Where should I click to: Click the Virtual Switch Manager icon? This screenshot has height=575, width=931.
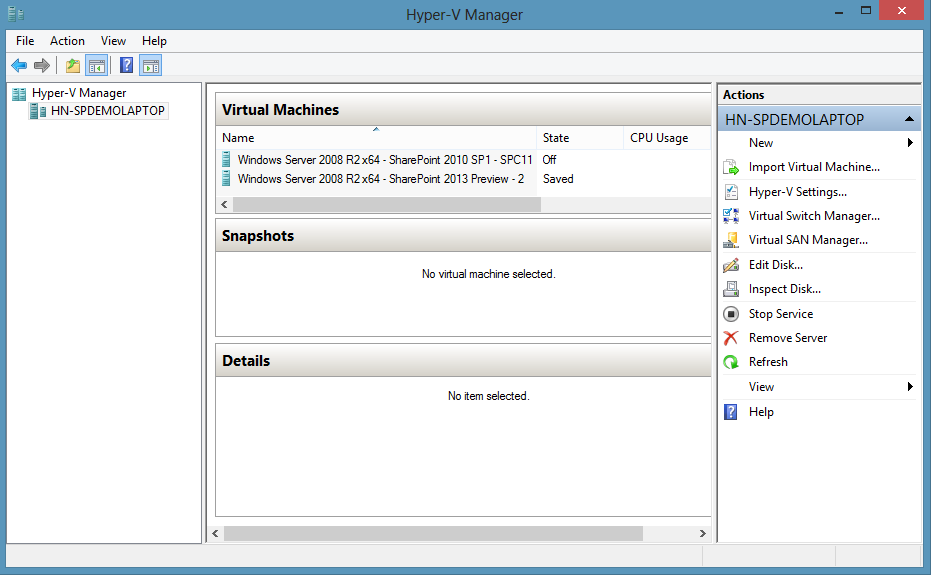click(731, 216)
